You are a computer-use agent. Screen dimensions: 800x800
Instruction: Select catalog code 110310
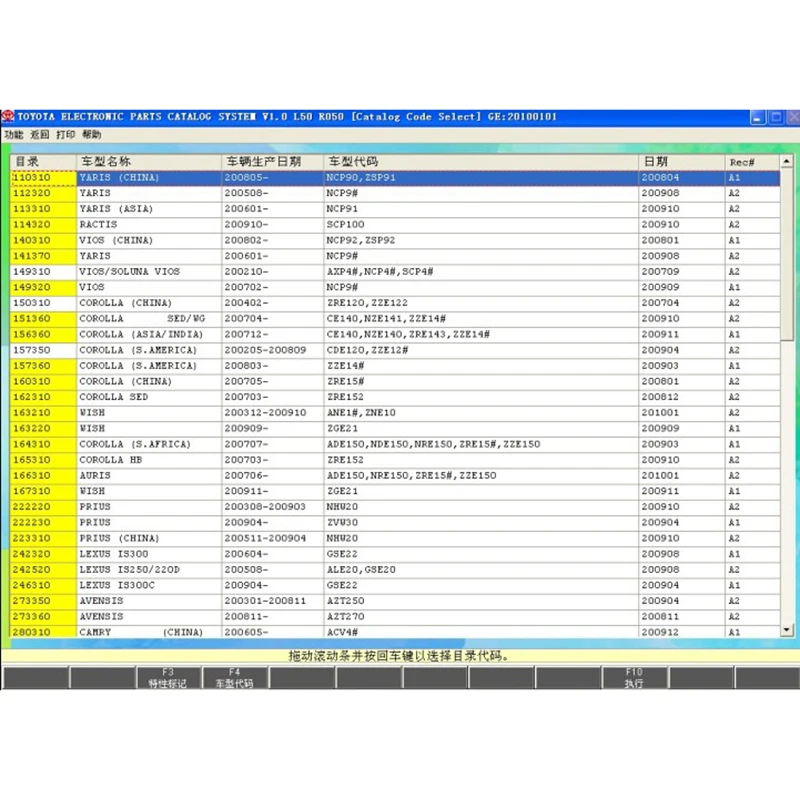[43, 178]
